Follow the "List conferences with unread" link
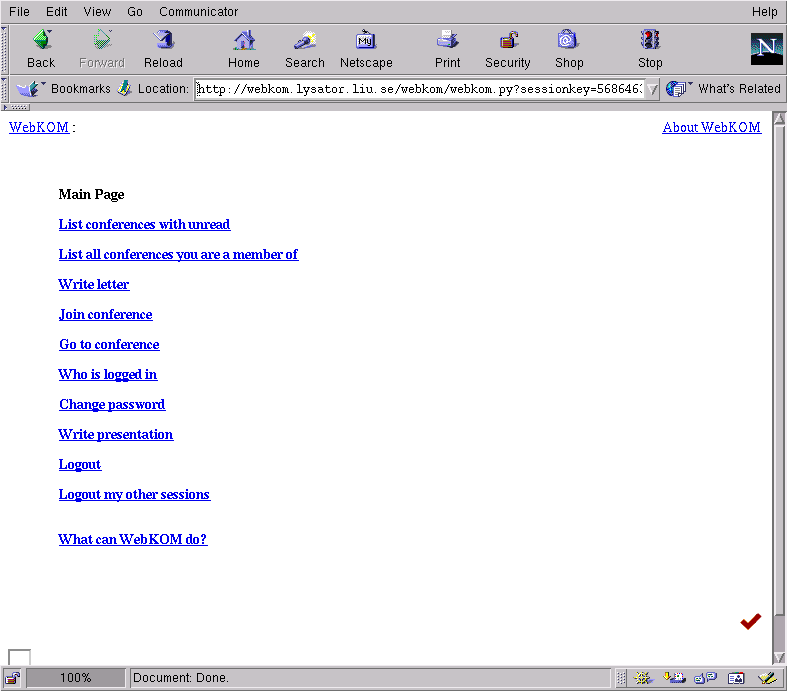787x691 pixels. tap(144, 225)
